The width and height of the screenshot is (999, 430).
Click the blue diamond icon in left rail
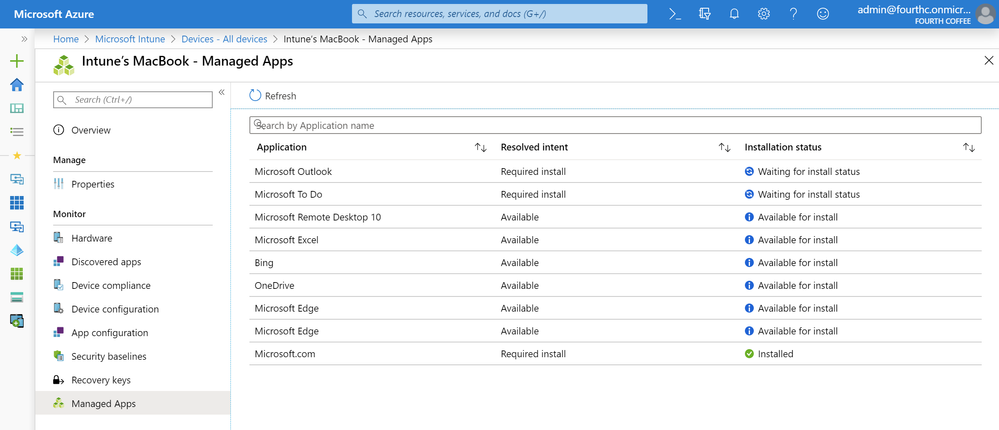click(17, 250)
